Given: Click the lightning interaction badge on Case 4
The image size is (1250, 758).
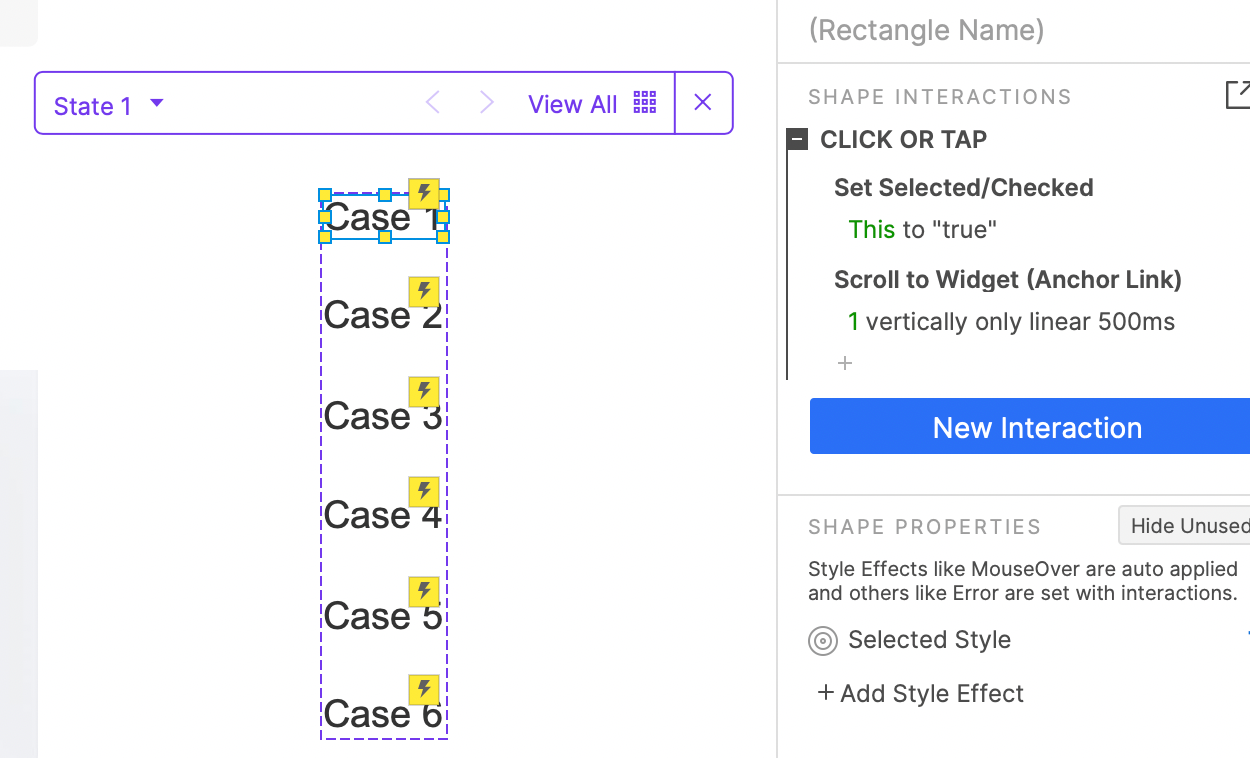Looking at the screenshot, I should click(x=424, y=491).
